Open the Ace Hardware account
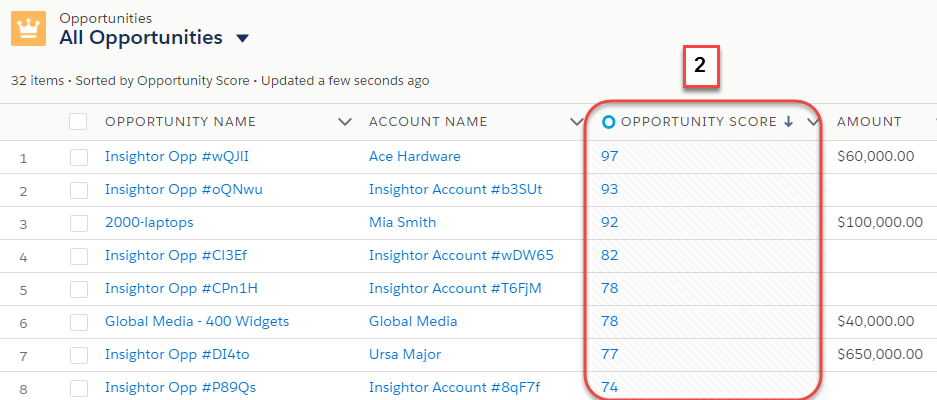 415,157
